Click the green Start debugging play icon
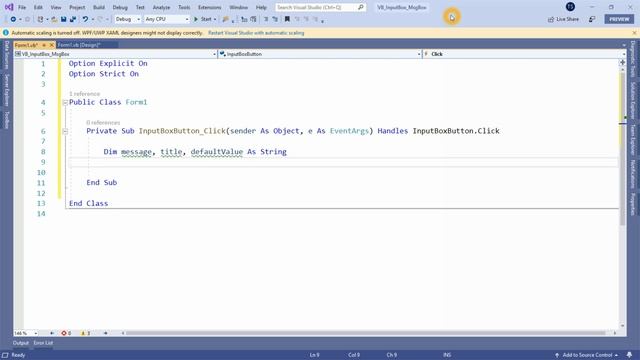Screen dimensions: 640x360 (196, 19)
